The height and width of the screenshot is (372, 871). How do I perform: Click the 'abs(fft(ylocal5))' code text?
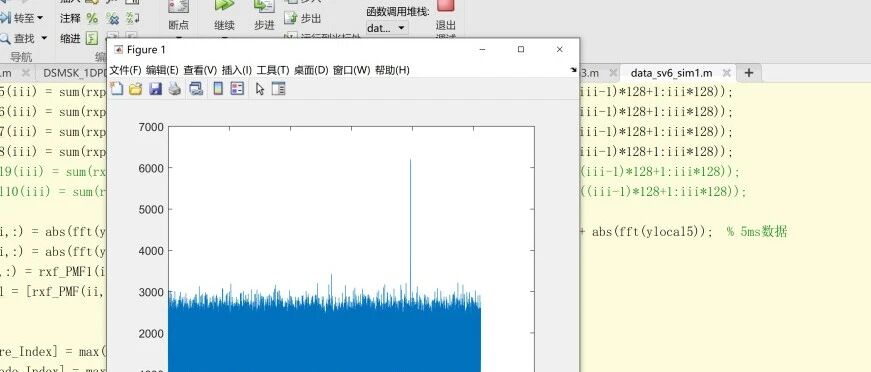coord(649,232)
